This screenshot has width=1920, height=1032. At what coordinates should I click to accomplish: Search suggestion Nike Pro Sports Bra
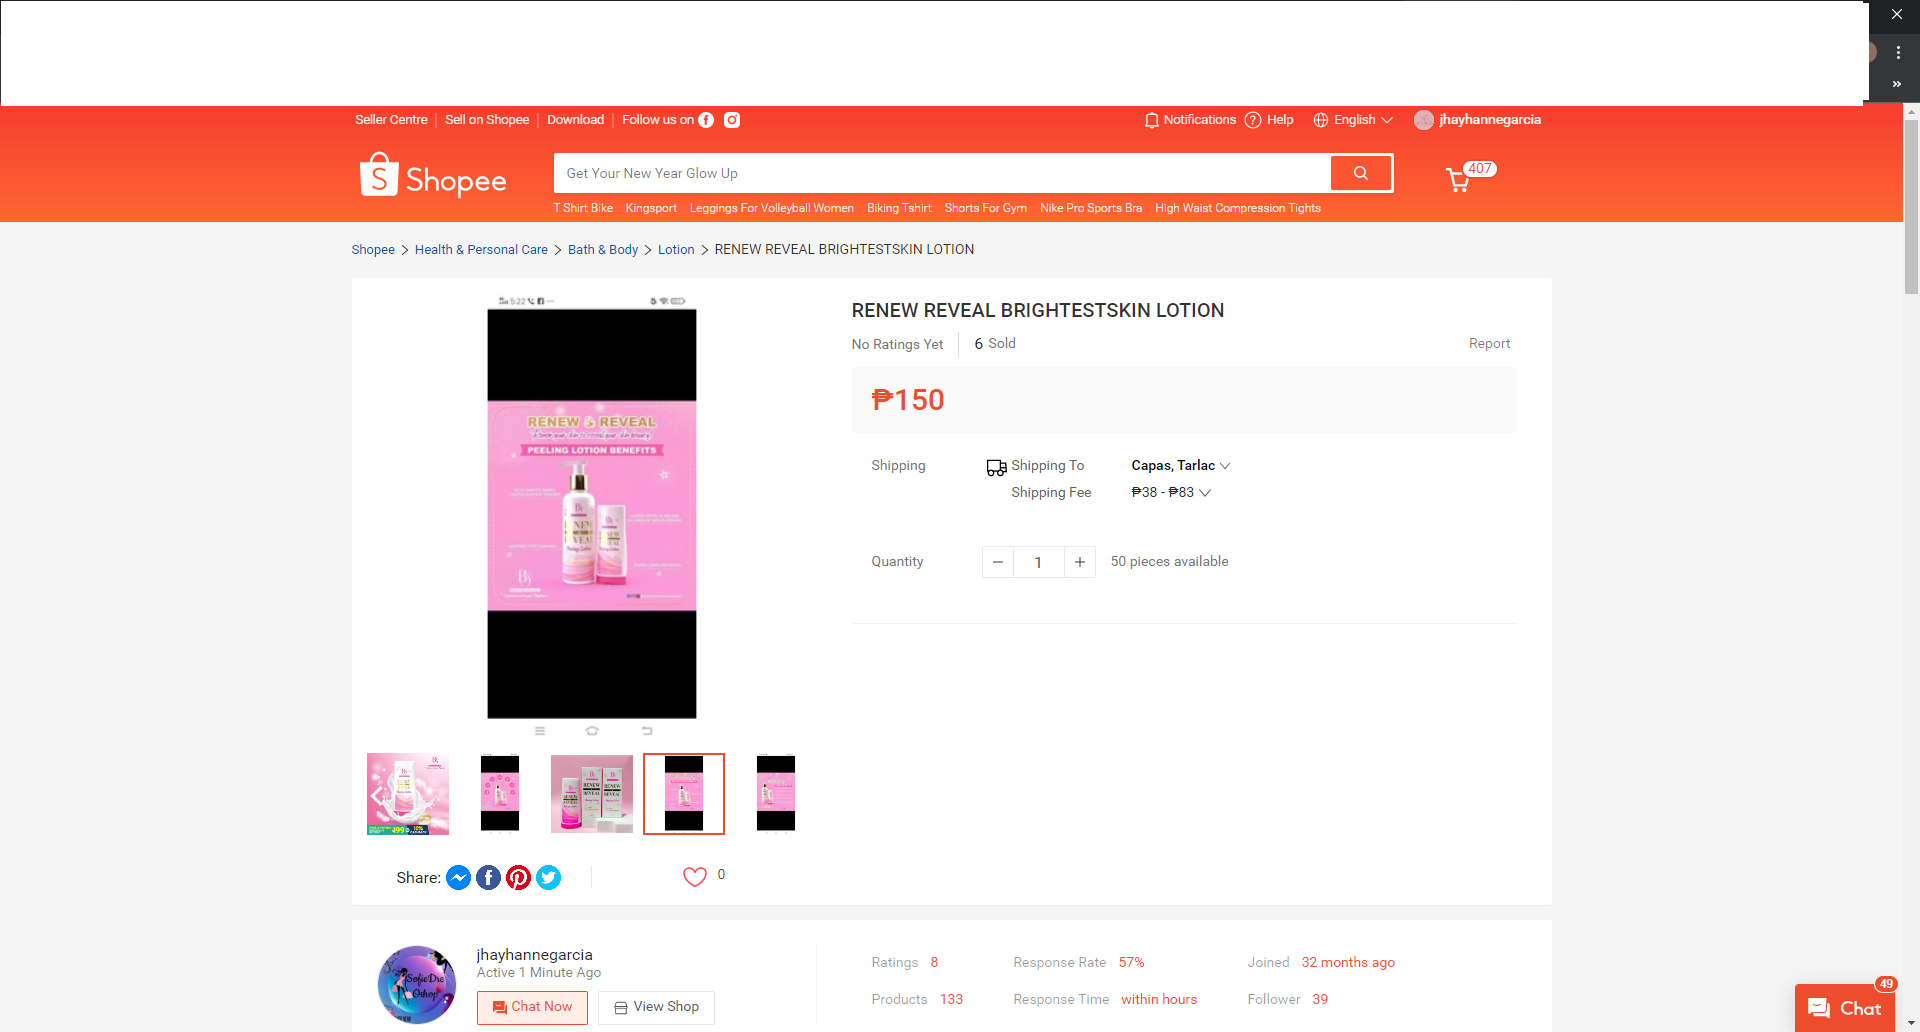pos(1091,208)
